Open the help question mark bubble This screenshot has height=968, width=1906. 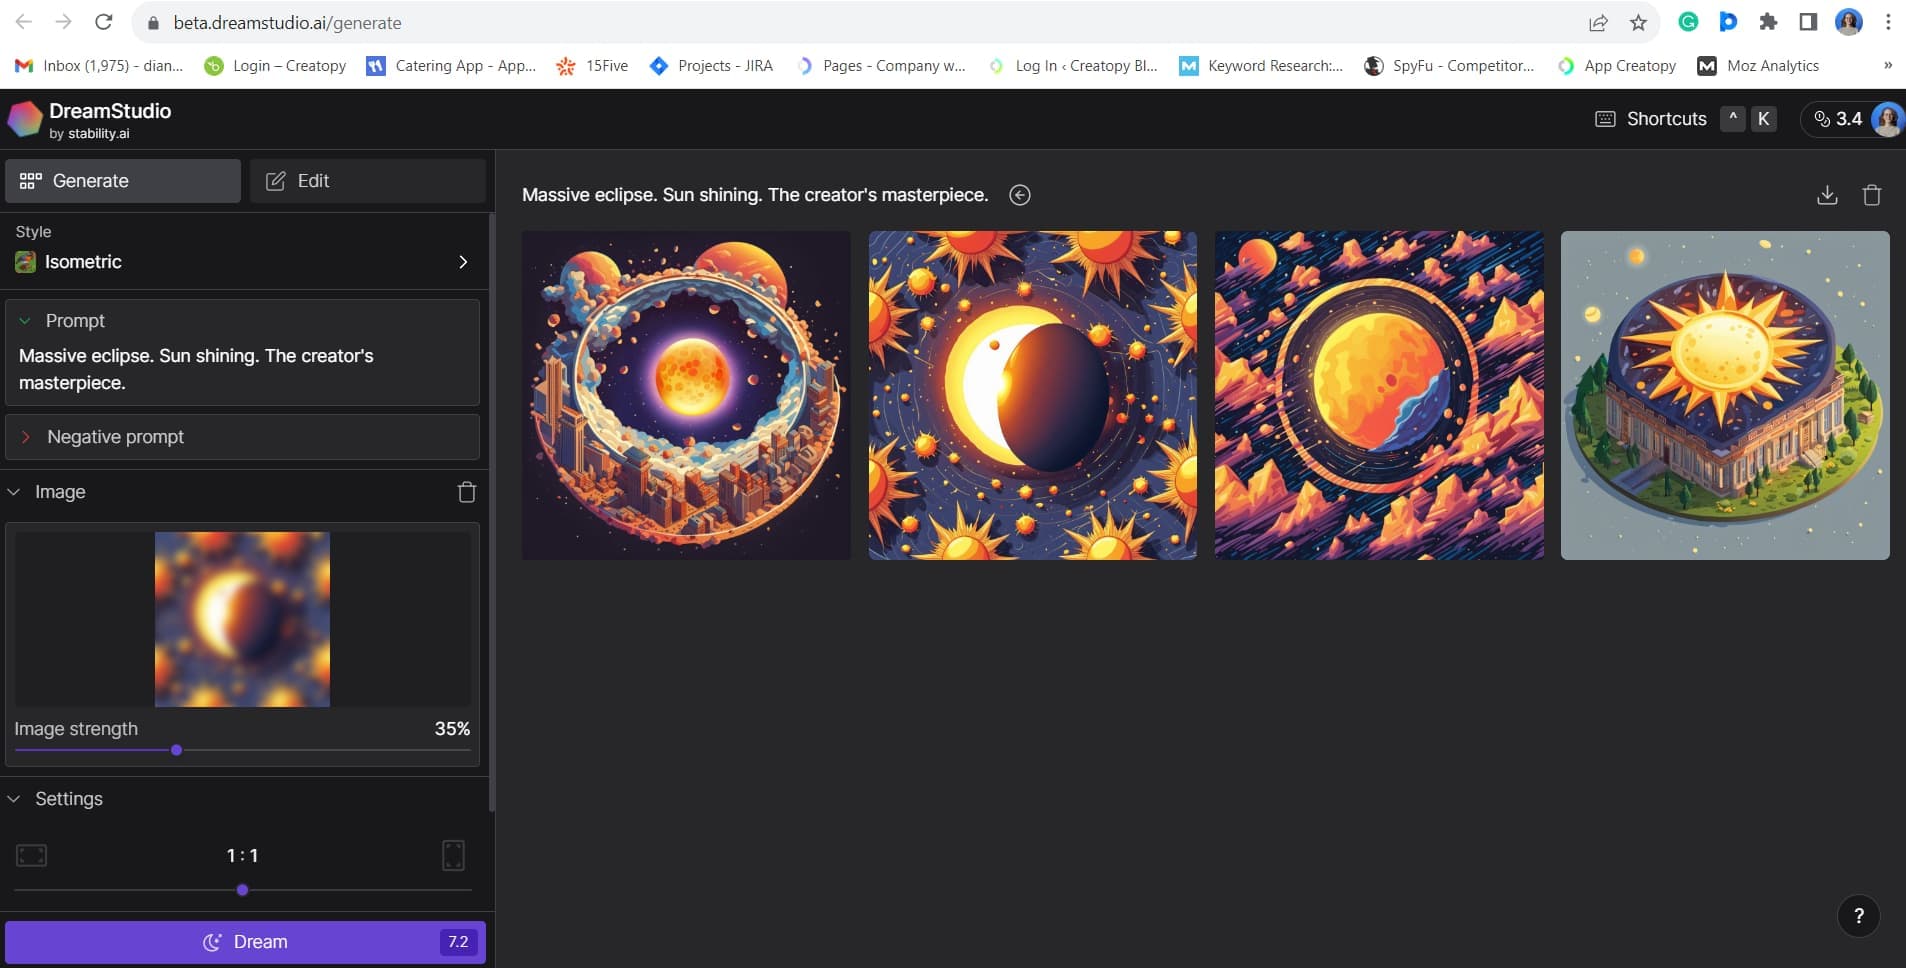[1857, 915]
